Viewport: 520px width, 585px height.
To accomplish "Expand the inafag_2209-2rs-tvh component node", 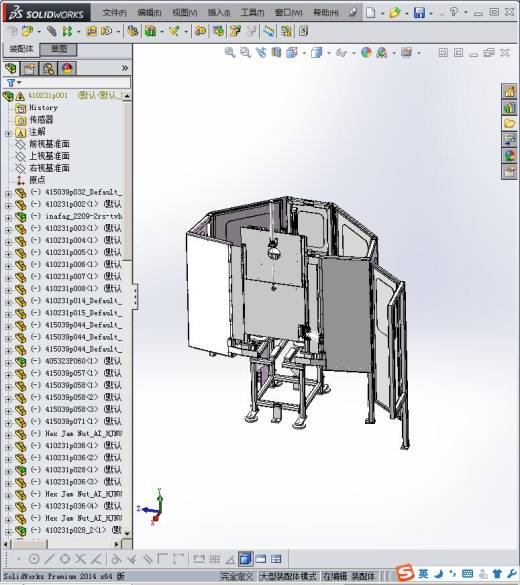I will [x=8, y=217].
